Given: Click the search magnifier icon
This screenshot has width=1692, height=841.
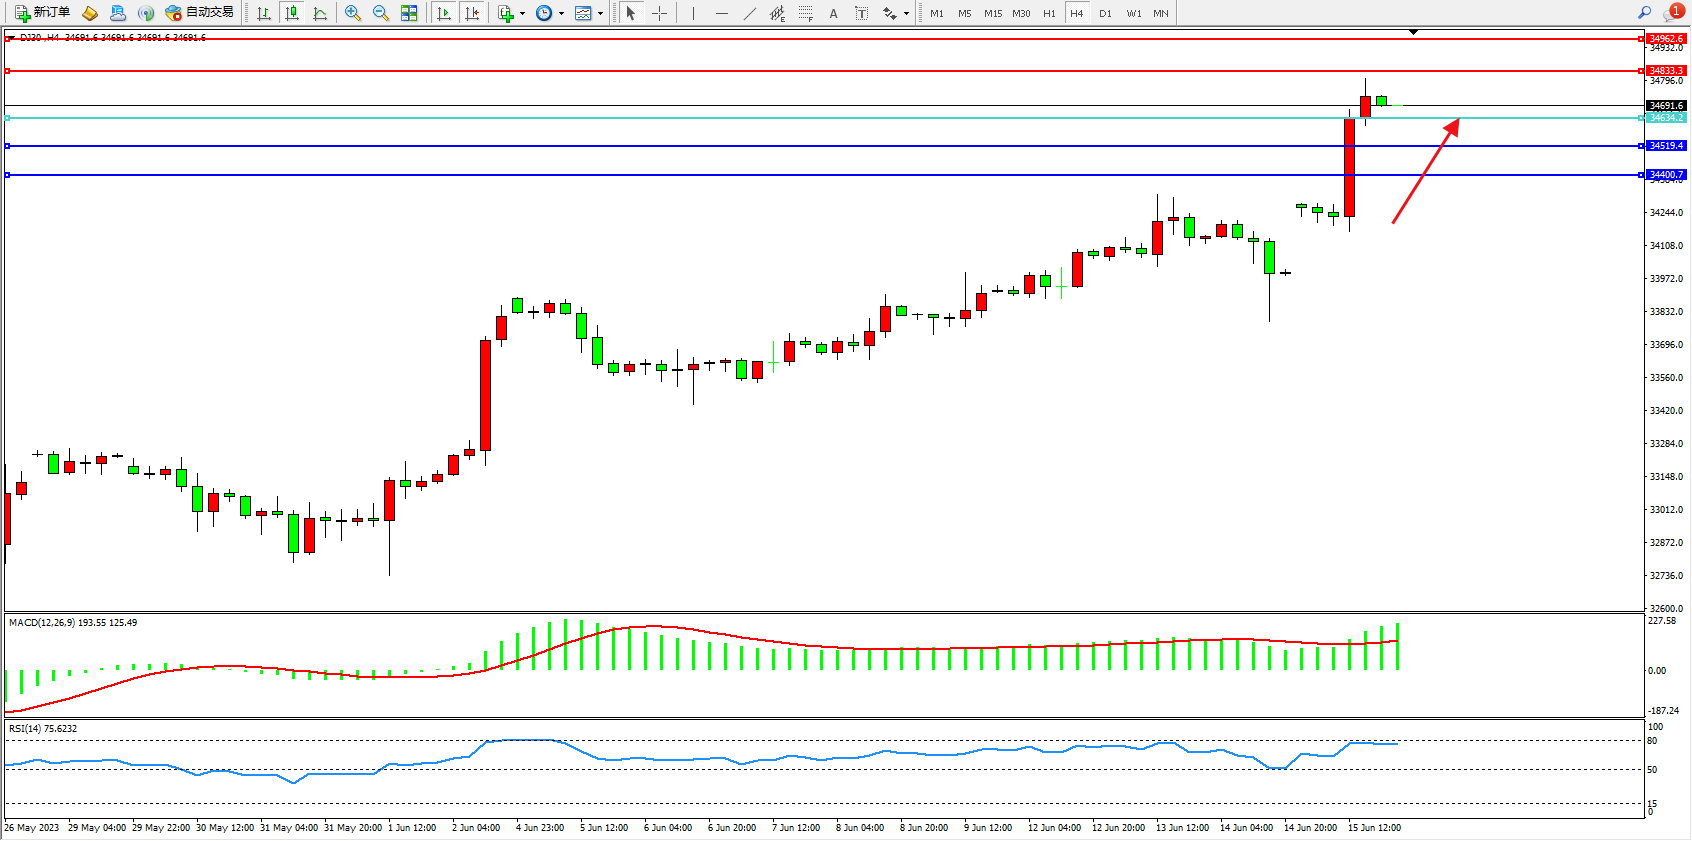Looking at the screenshot, I should (x=1645, y=13).
